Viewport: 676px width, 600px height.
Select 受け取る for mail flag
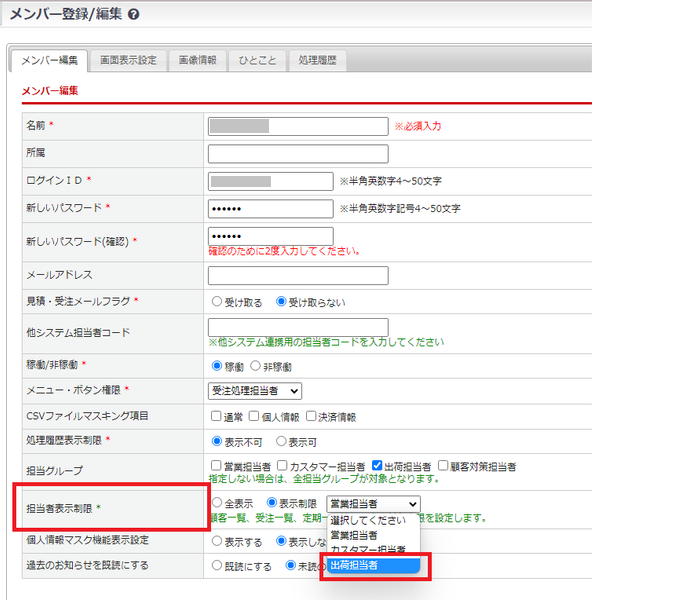coord(217,301)
